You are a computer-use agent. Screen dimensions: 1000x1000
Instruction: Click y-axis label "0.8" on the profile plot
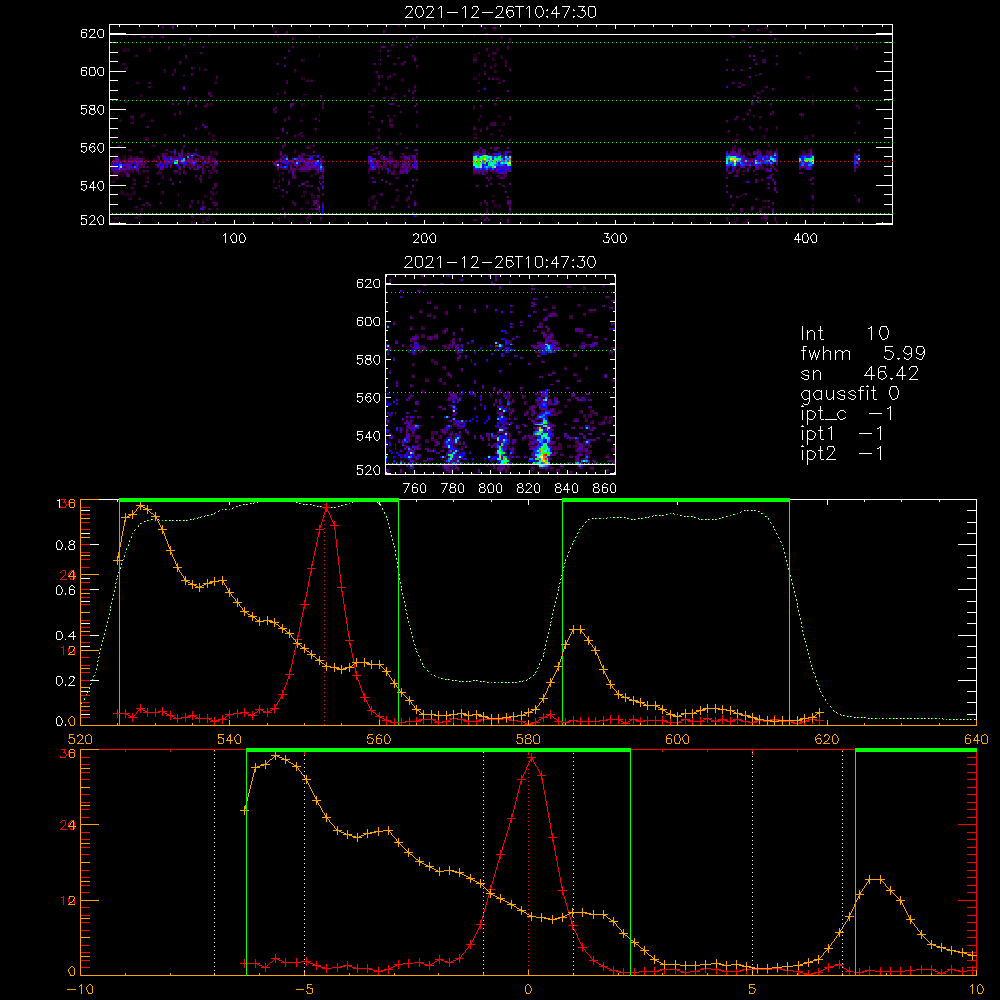(x=66, y=545)
